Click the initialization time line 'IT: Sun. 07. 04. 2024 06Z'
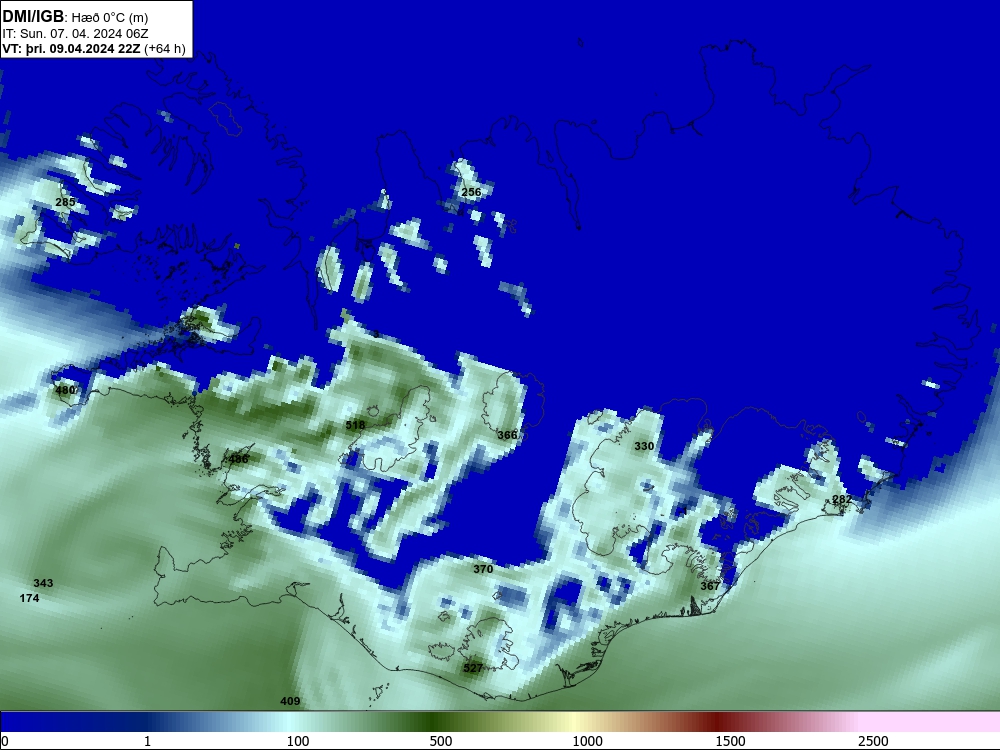Screen dimensions: 1000x750 coord(75,33)
